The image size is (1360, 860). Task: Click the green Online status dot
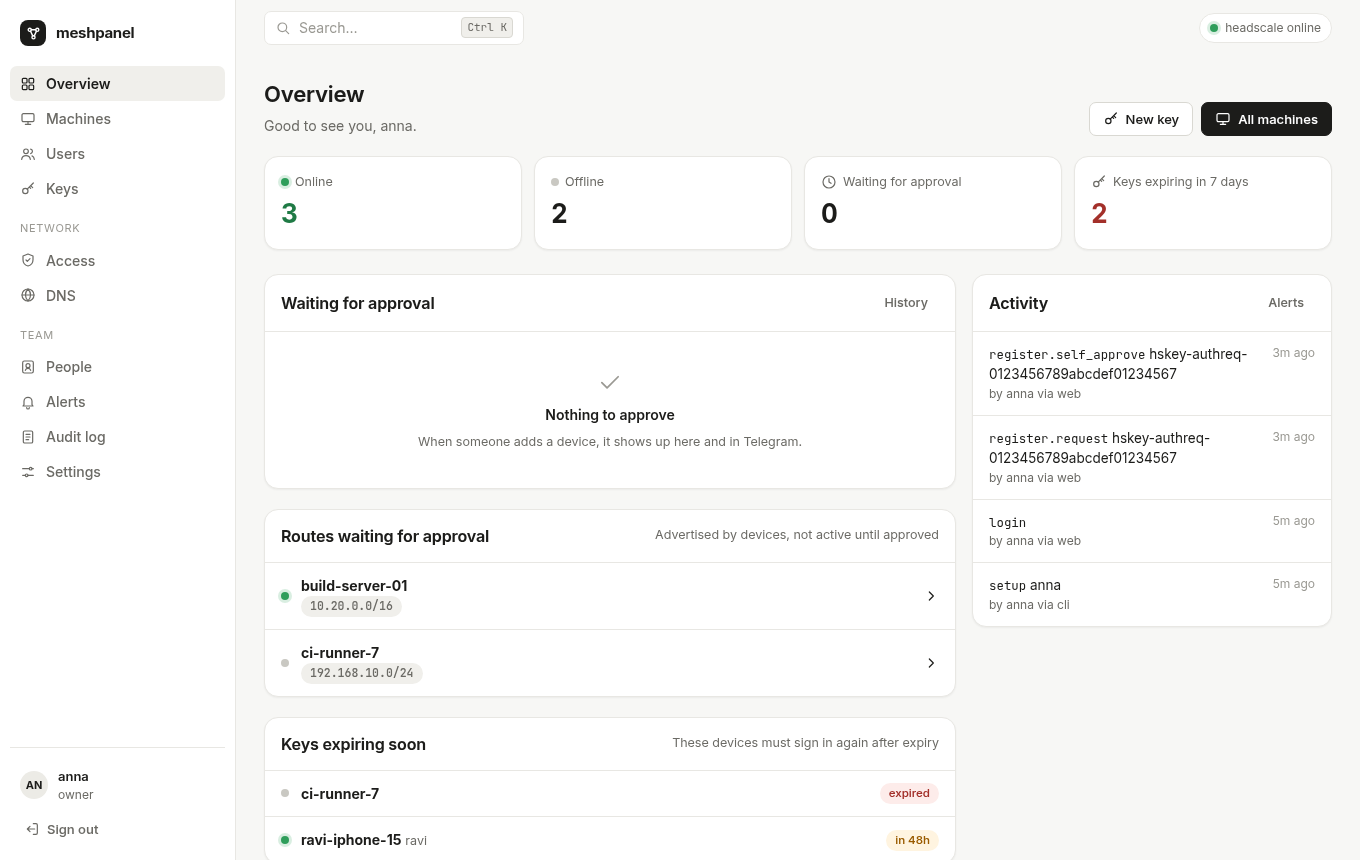[285, 182]
